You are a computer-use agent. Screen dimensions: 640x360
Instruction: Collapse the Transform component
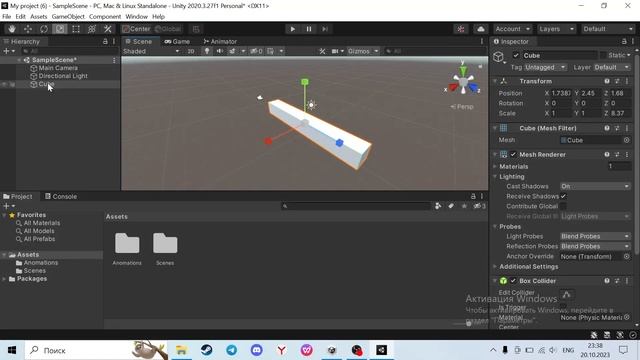[x=495, y=81]
